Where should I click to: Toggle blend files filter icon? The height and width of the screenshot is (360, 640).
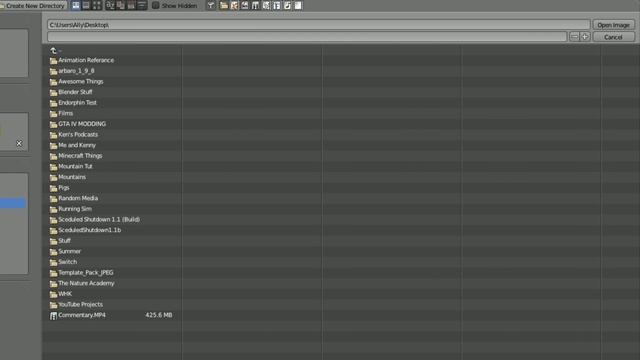point(234,5)
